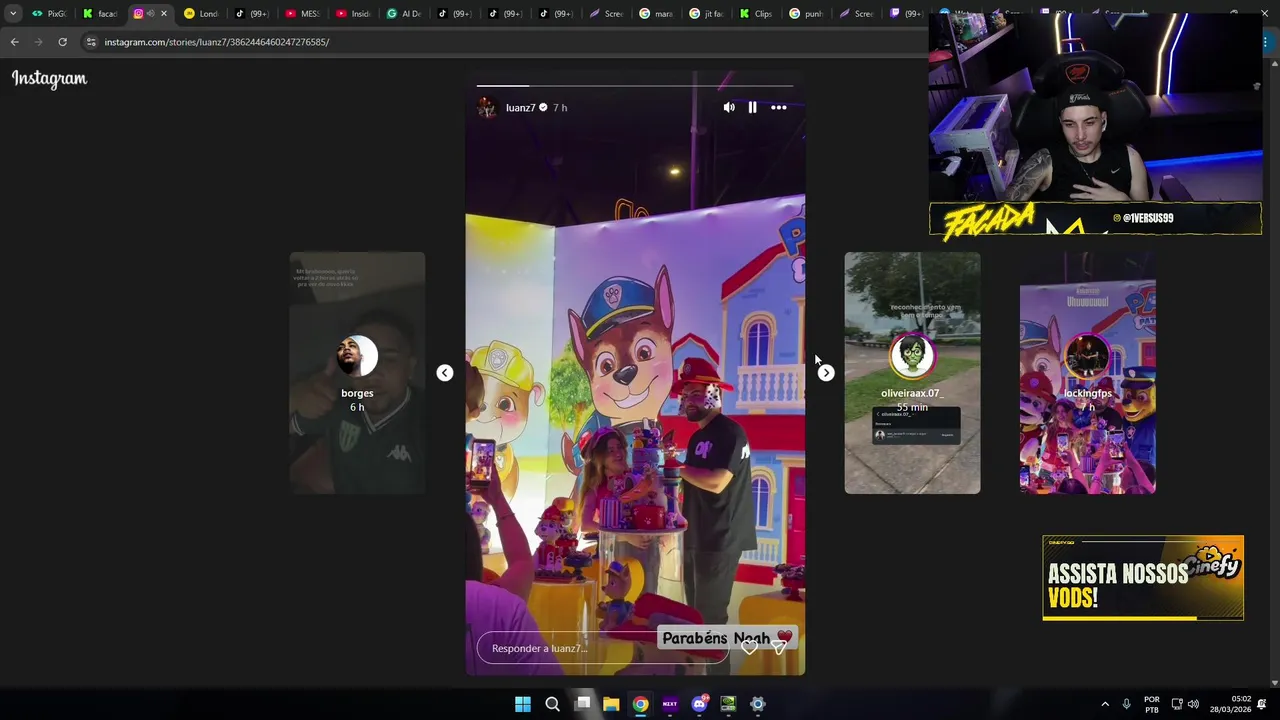Switch to the PixG tab

point(50,14)
